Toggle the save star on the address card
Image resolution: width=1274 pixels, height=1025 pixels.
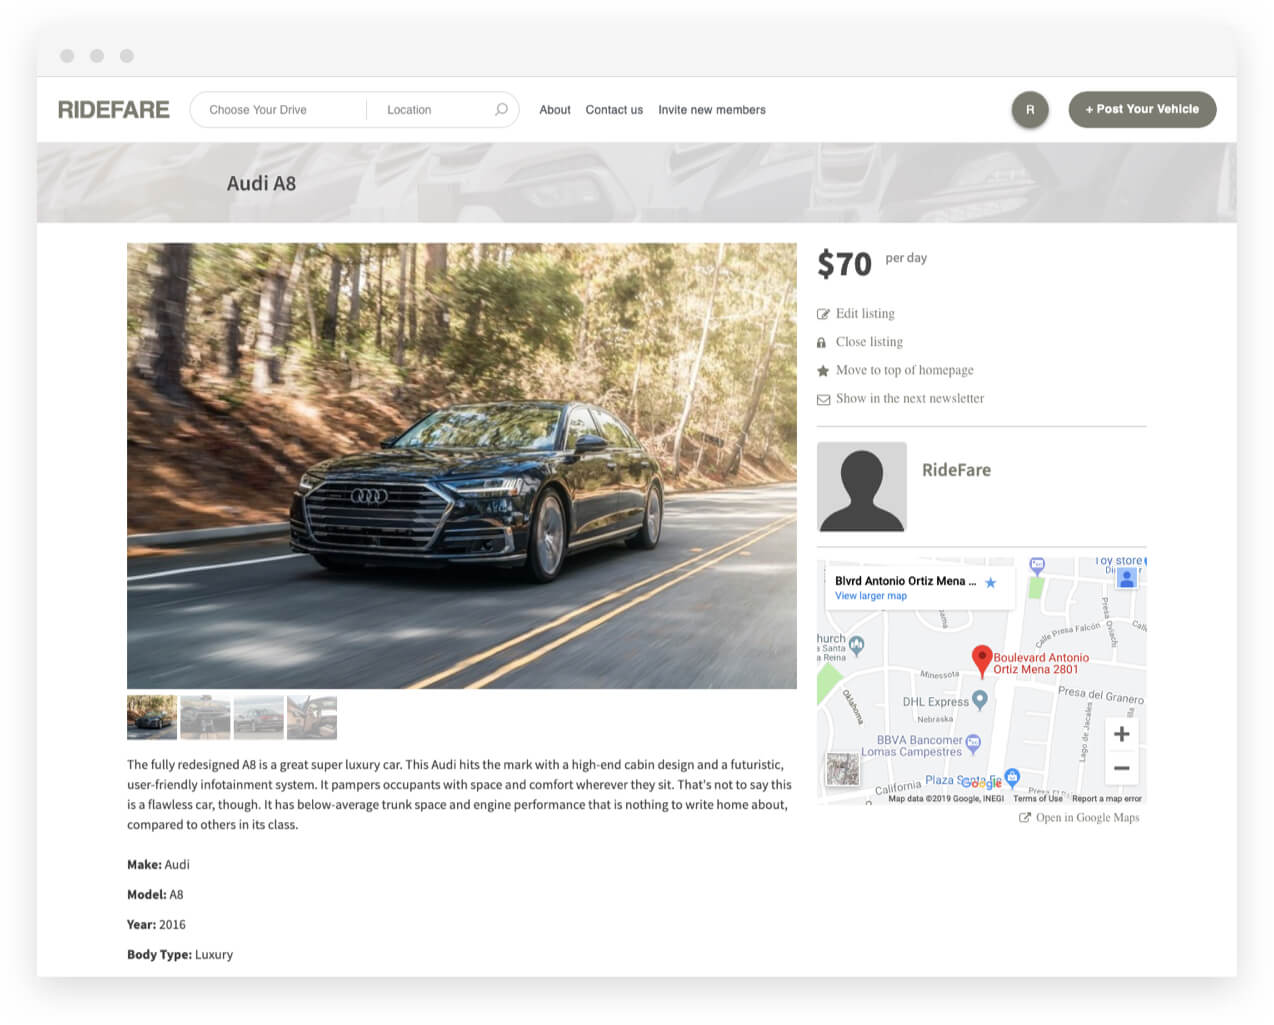[990, 579]
